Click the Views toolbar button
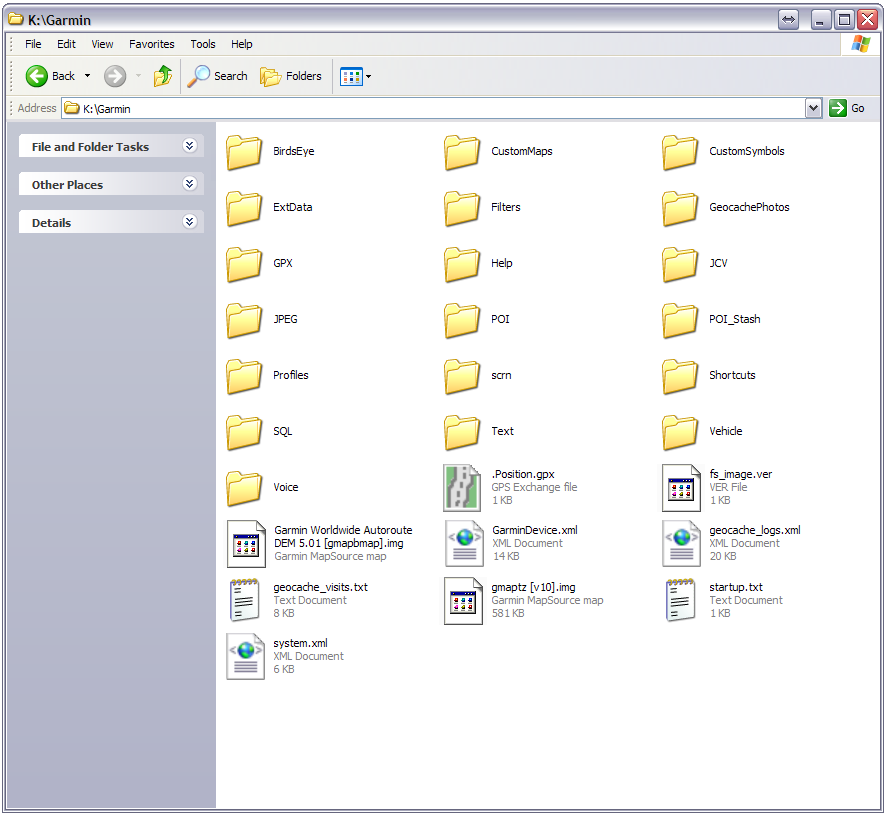 tap(351, 76)
